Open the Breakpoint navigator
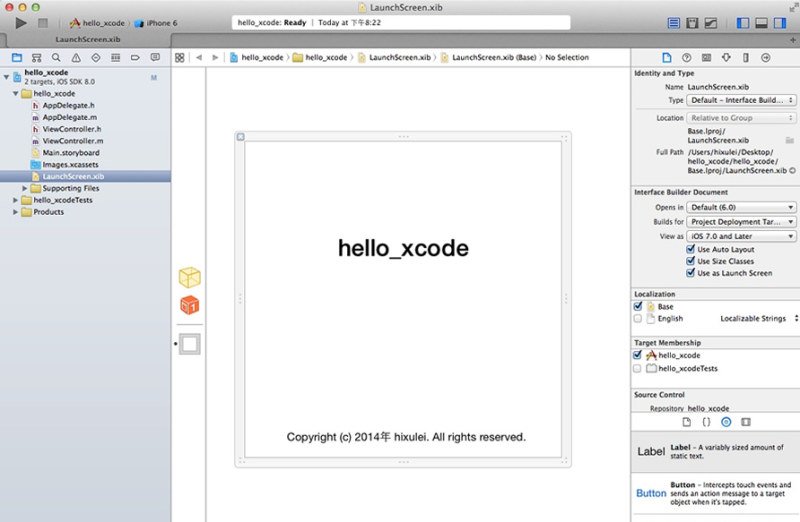This screenshot has width=800, height=522. pos(135,58)
